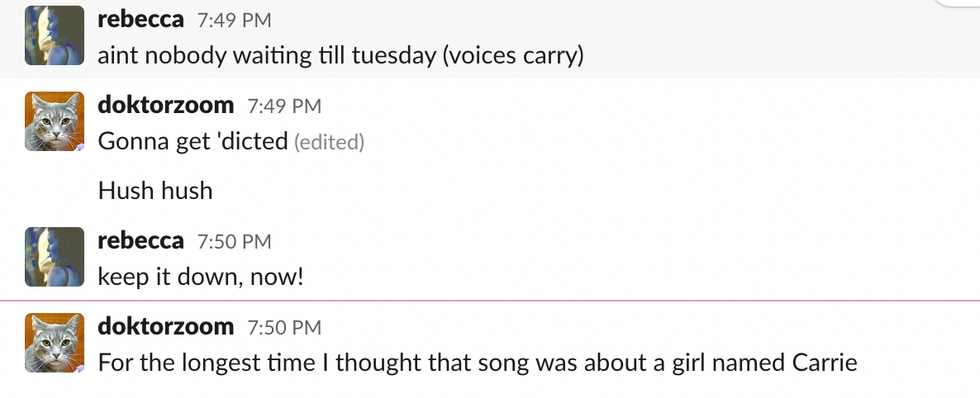Click the '(edited)' label
Screen dimensions: 980x398
(x=329, y=143)
